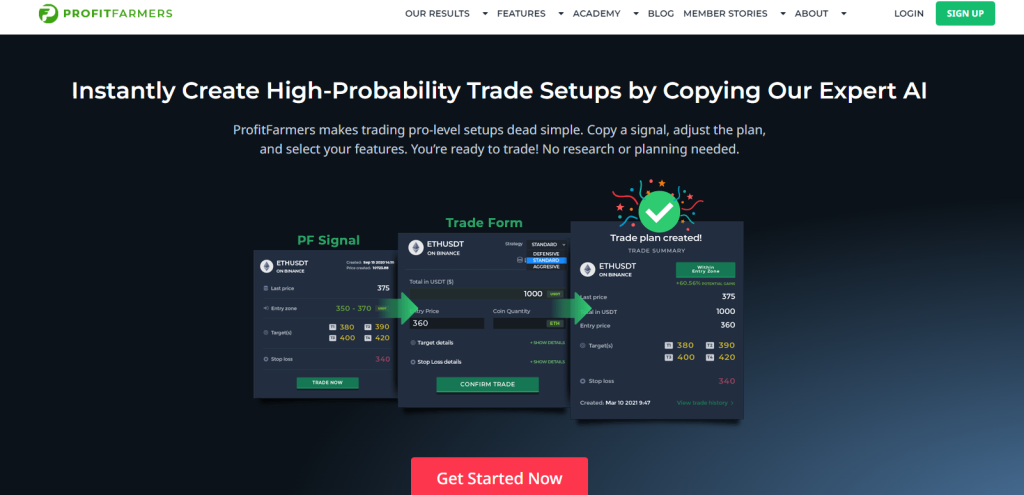The width and height of the screenshot is (1024, 495).
Task: Expand the Features menu arrow
Action: tap(560, 13)
